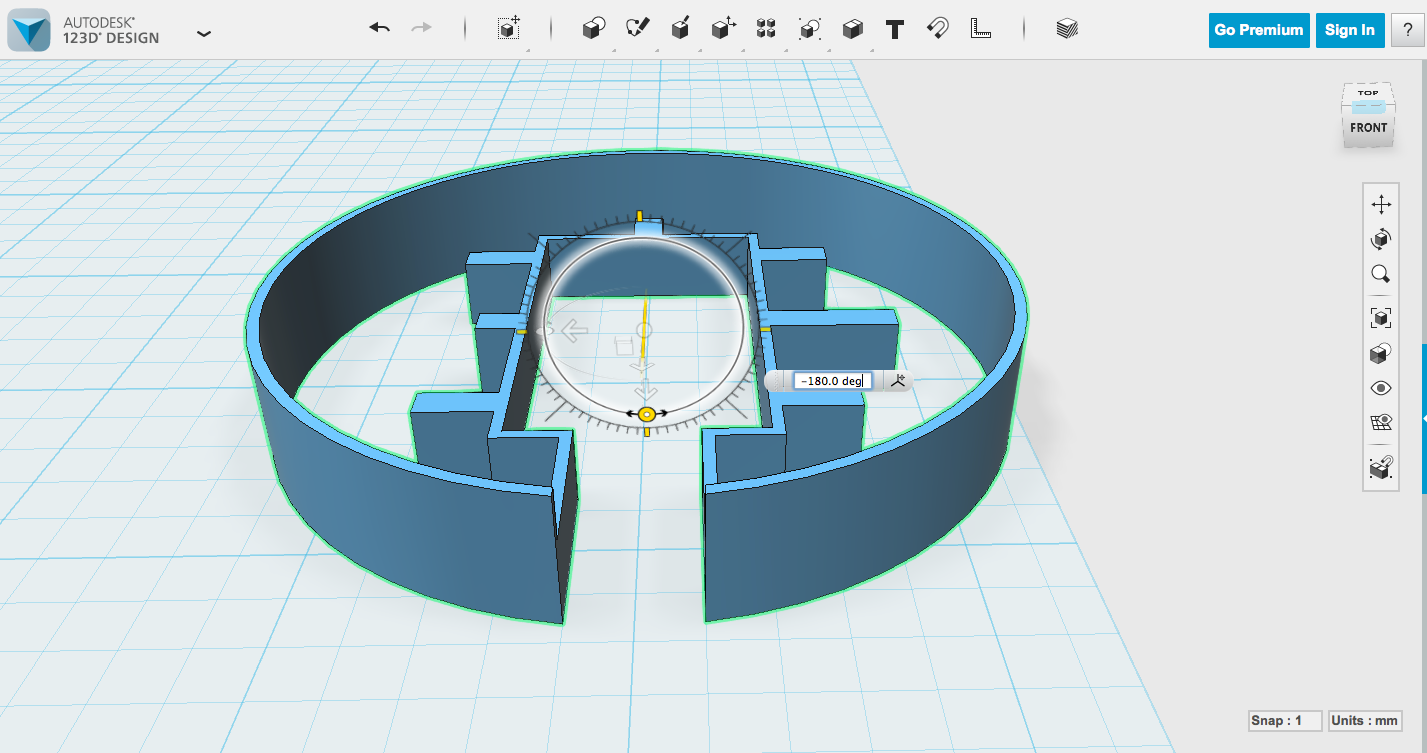Viewport: 1427px width, 753px height.
Task: Switch to the TOP view on the view cube
Action: point(1369,91)
